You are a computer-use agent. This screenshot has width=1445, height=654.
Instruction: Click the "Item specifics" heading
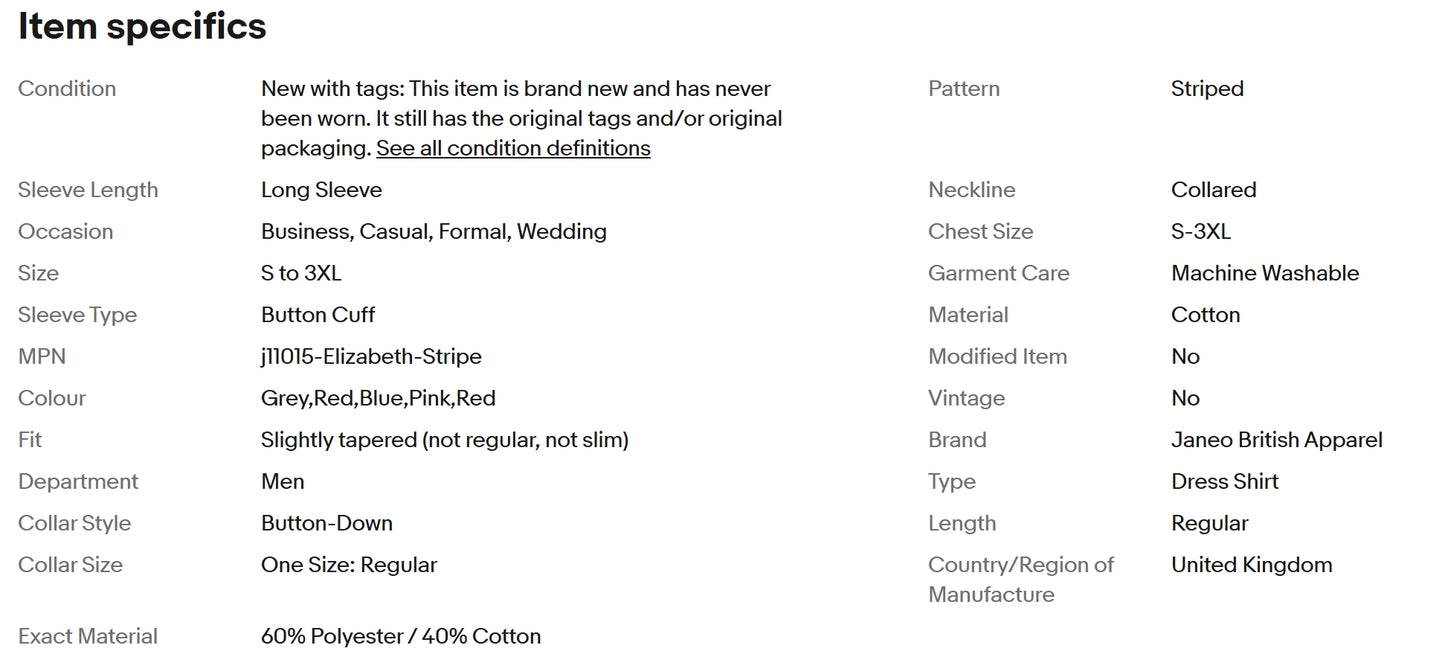(142, 27)
